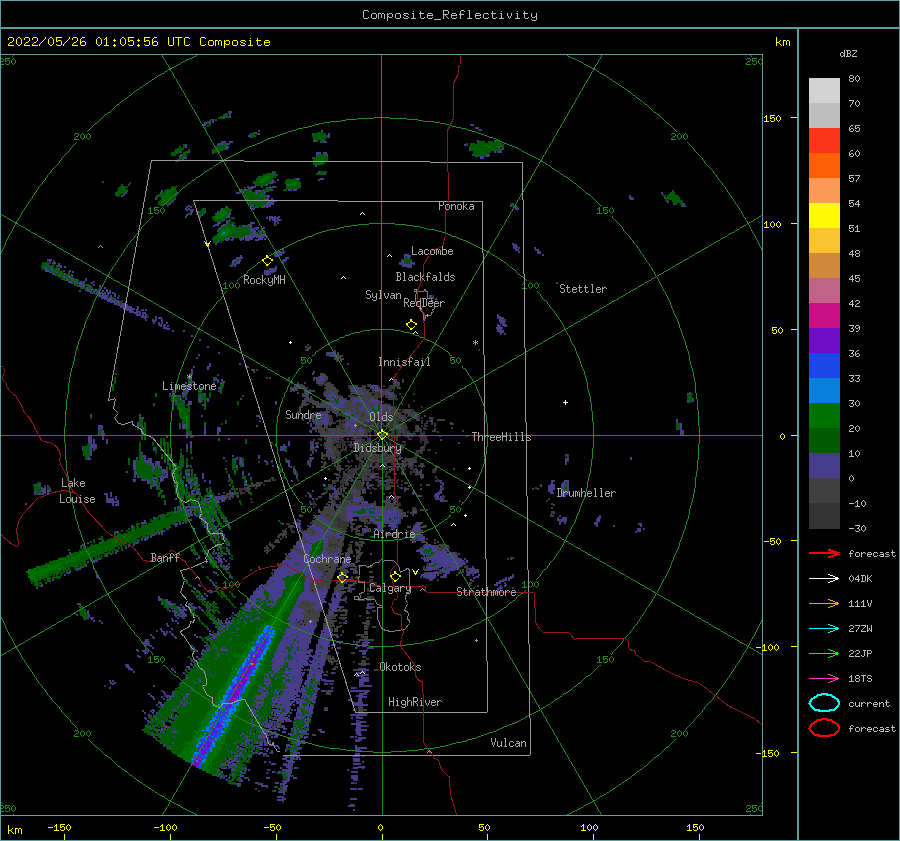The width and height of the screenshot is (900, 841).
Task: Click the Lacombe city label
Action: [x=432, y=251]
